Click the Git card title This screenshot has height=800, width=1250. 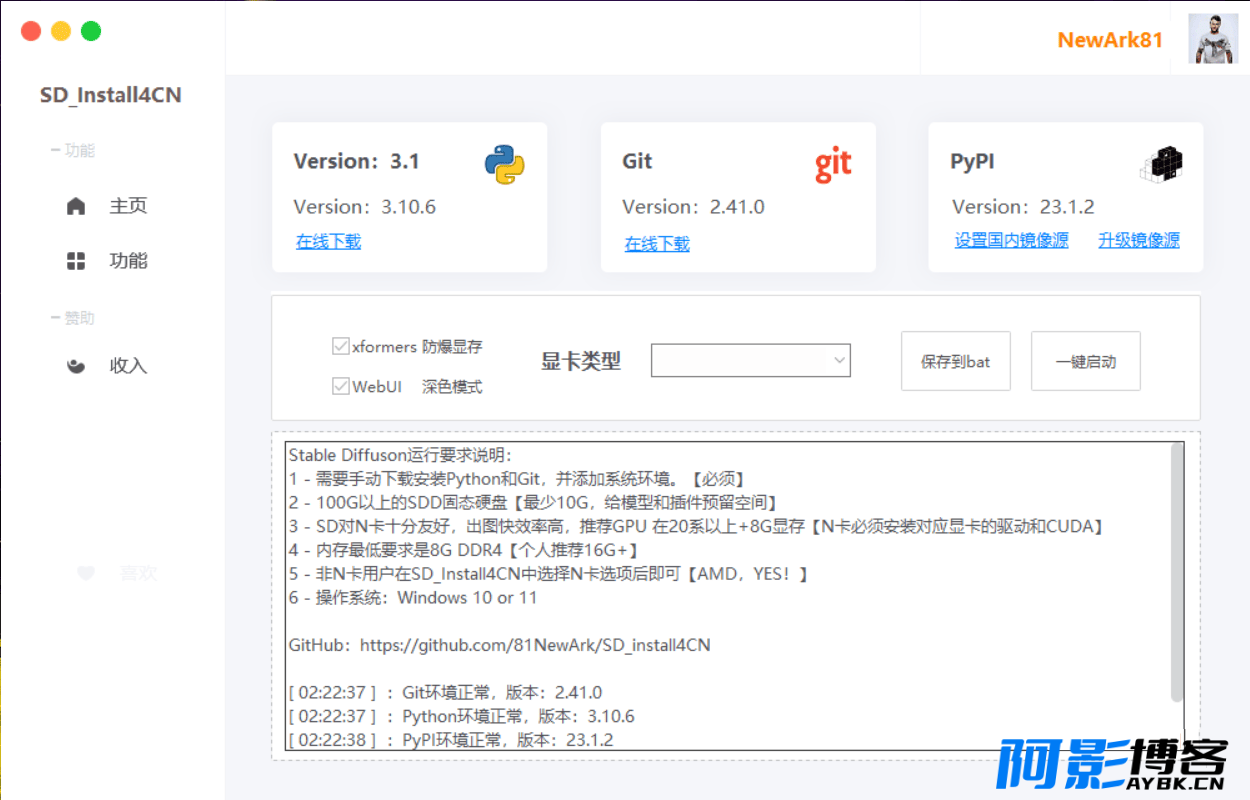click(x=637, y=162)
